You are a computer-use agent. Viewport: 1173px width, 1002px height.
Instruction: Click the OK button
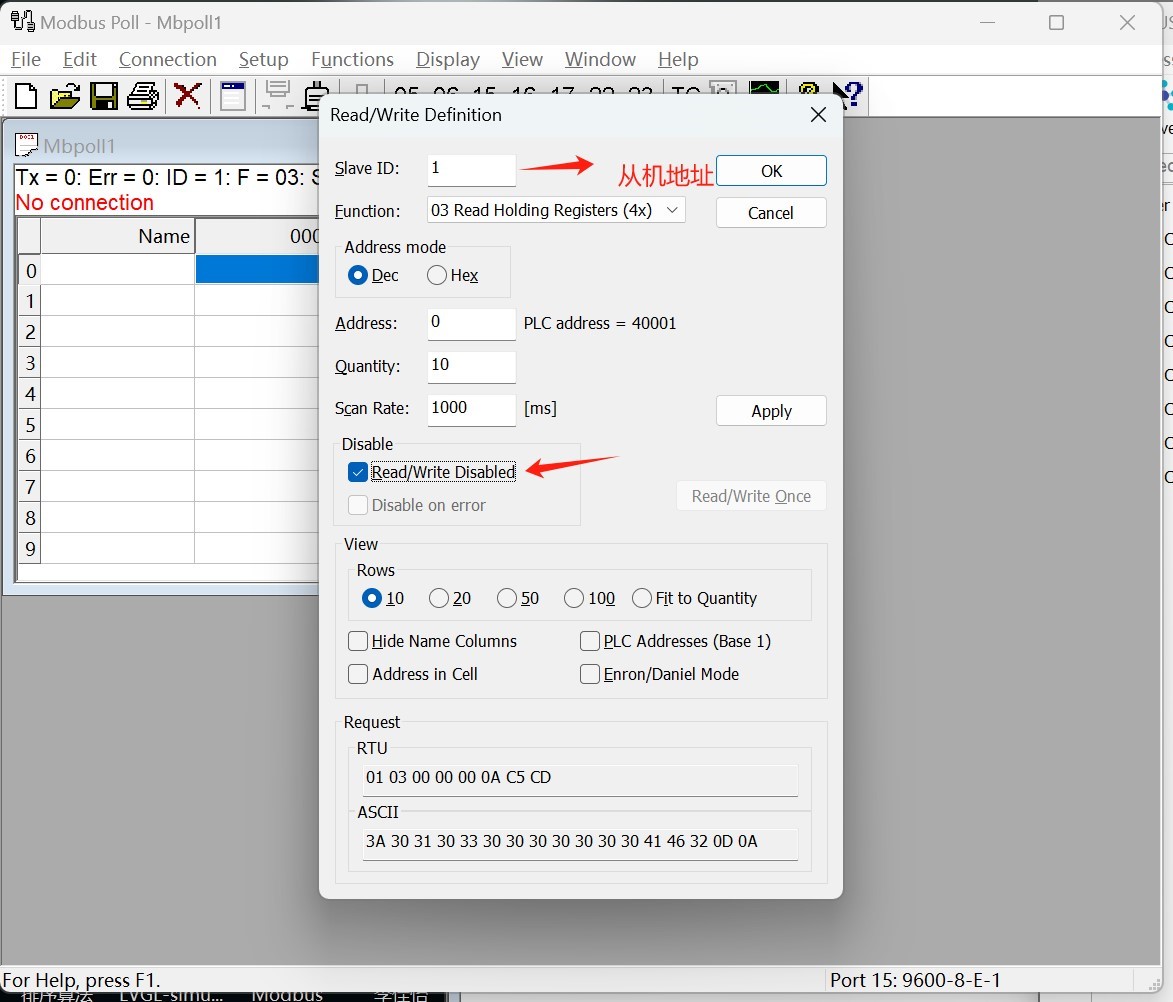pyautogui.click(x=770, y=170)
